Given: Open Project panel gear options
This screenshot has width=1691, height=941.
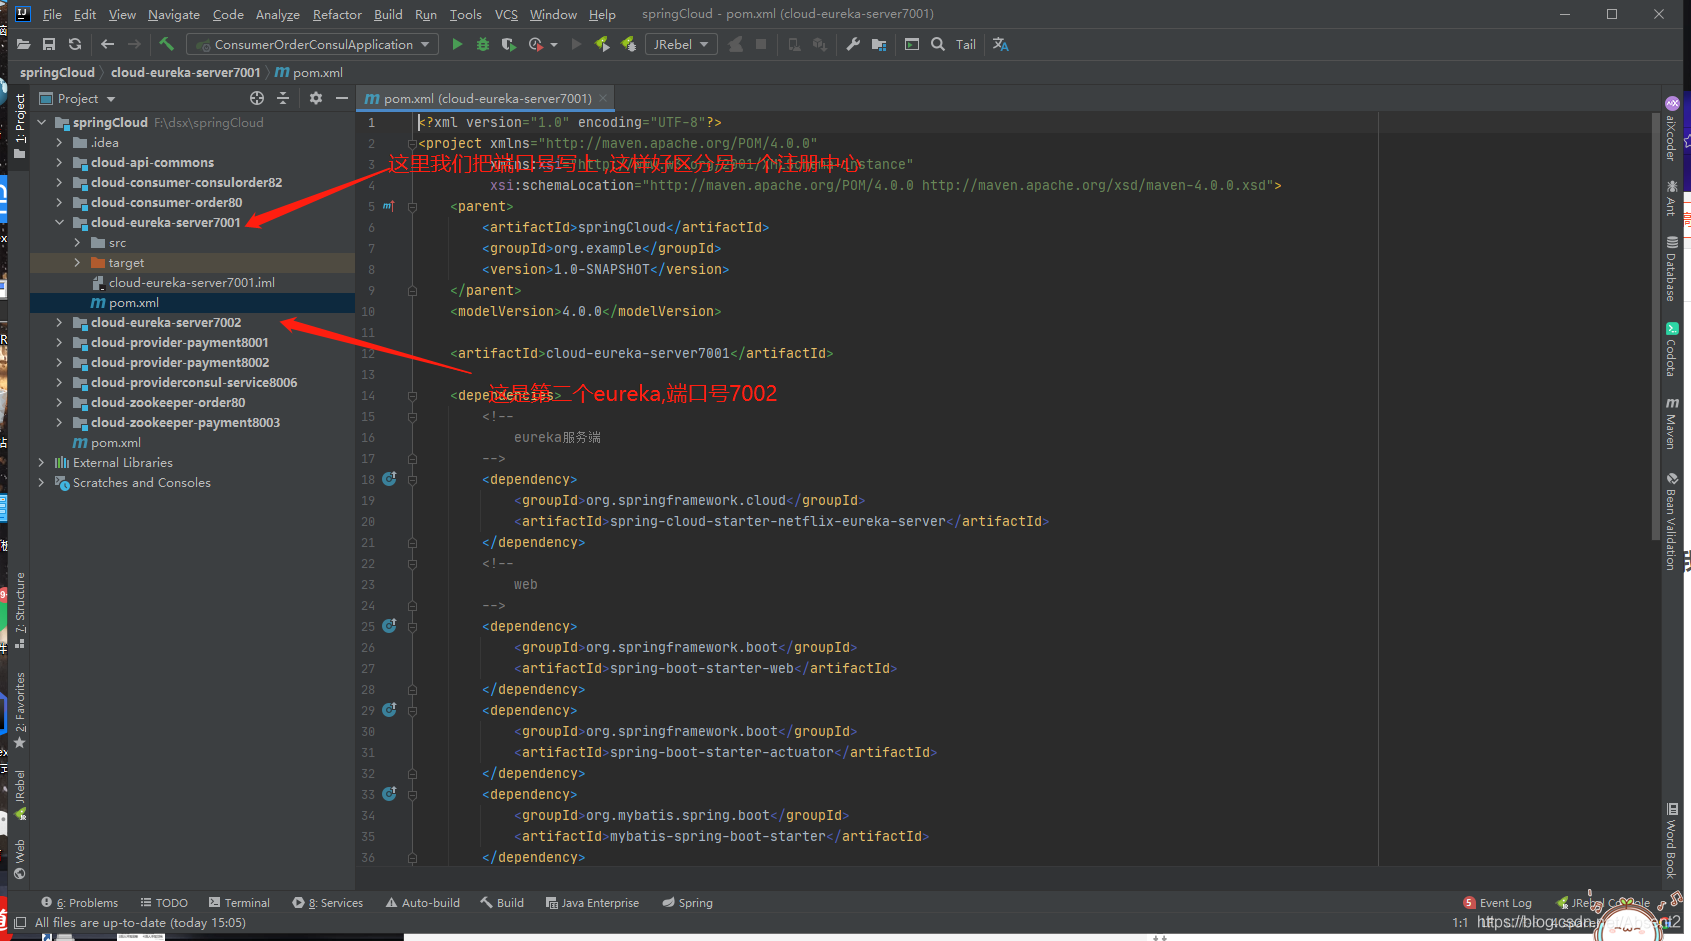Looking at the screenshot, I should pyautogui.click(x=316, y=98).
